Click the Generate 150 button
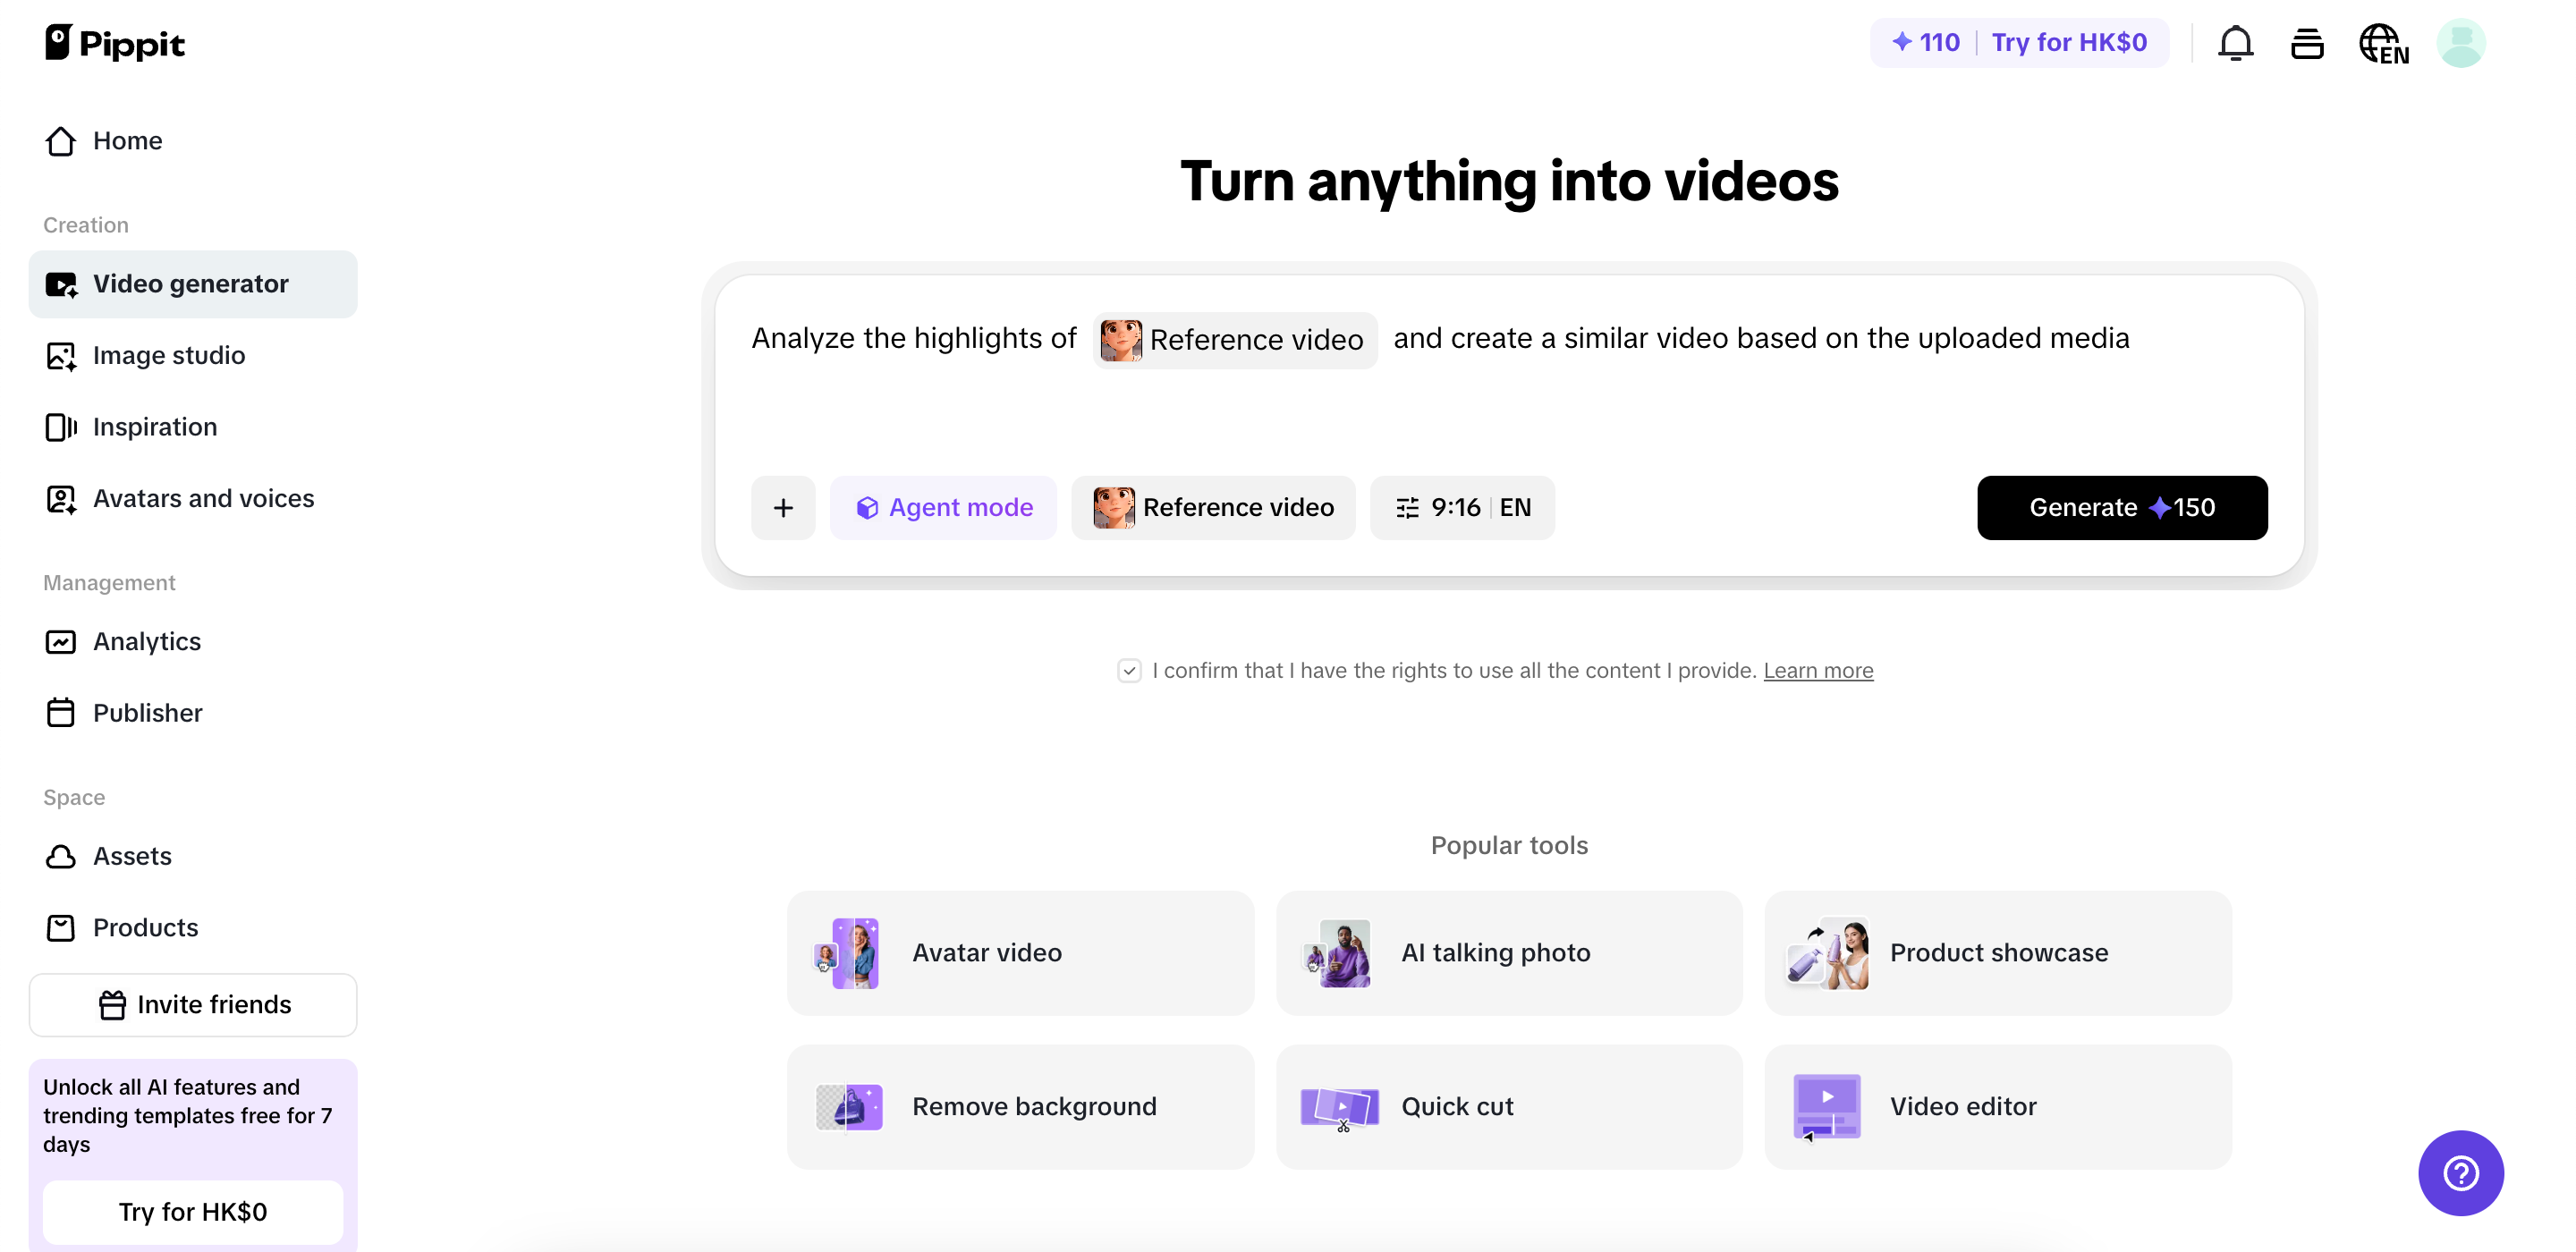Image resolution: width=2576 pixels, height=1252 pixels. pyautogui.click(x=2122, y=507)
